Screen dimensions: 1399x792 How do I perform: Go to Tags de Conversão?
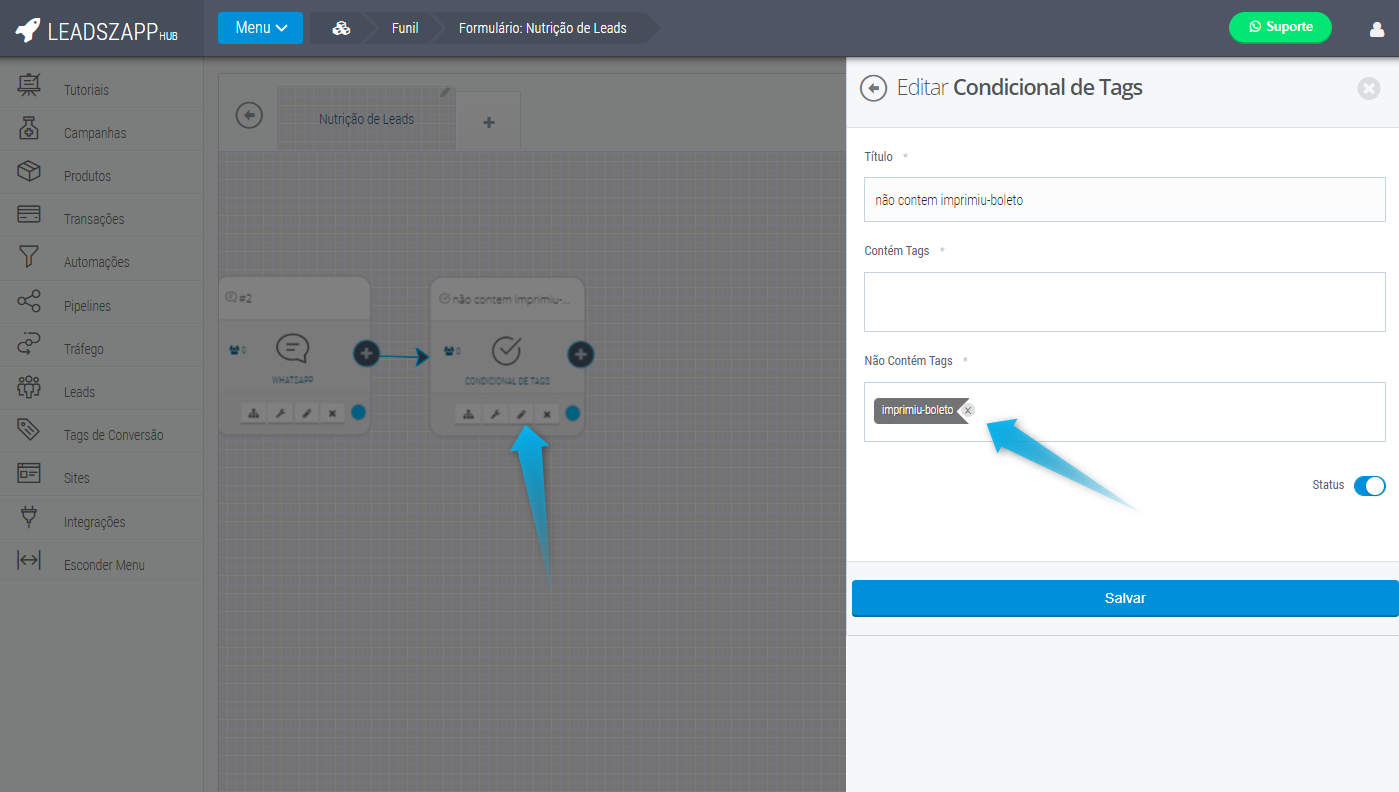(113, 435)
